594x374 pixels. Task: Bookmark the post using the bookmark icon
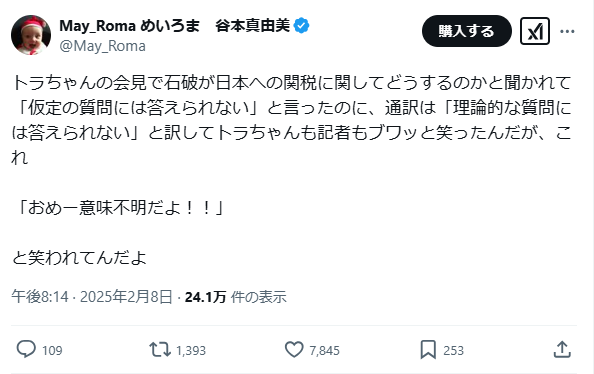click(x=428, y=349)
